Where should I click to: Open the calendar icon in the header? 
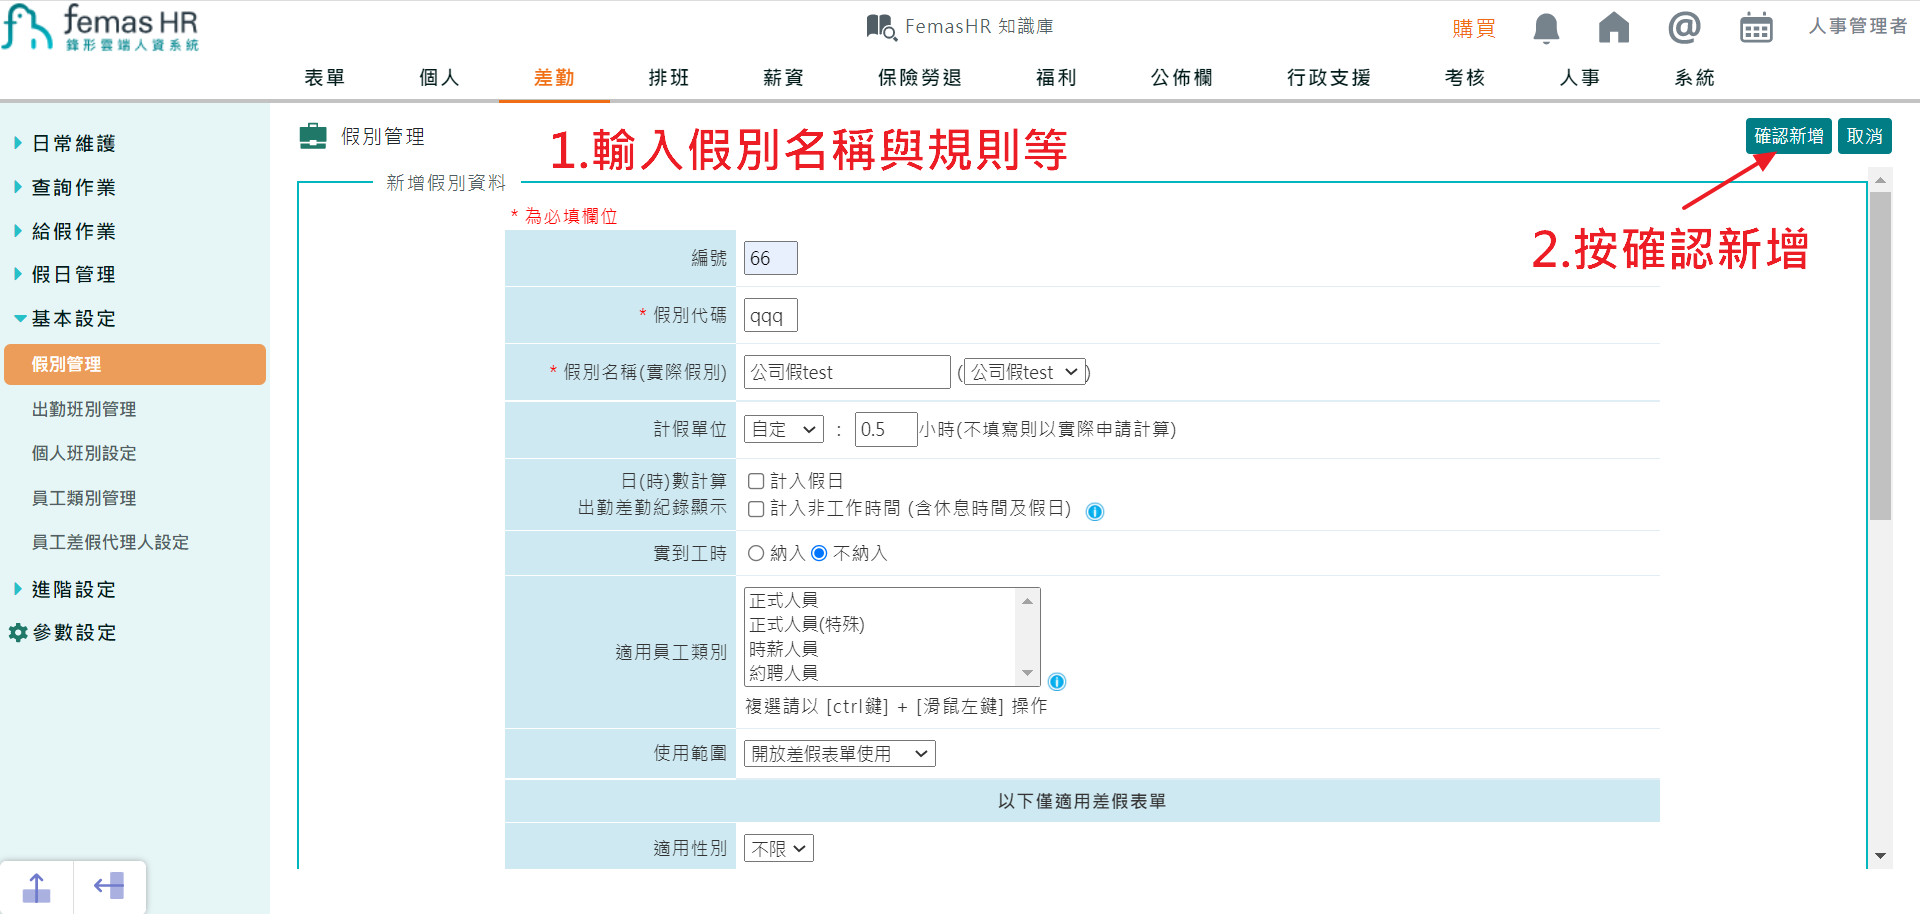point(1756,28)
